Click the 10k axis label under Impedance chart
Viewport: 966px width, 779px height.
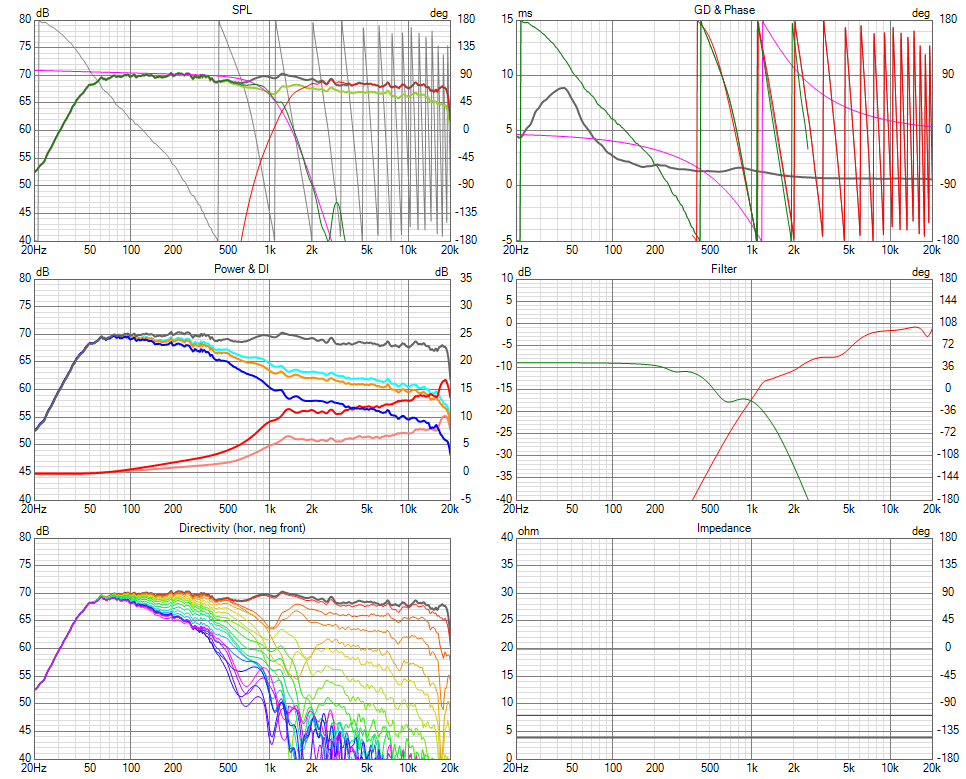[890, 768]
